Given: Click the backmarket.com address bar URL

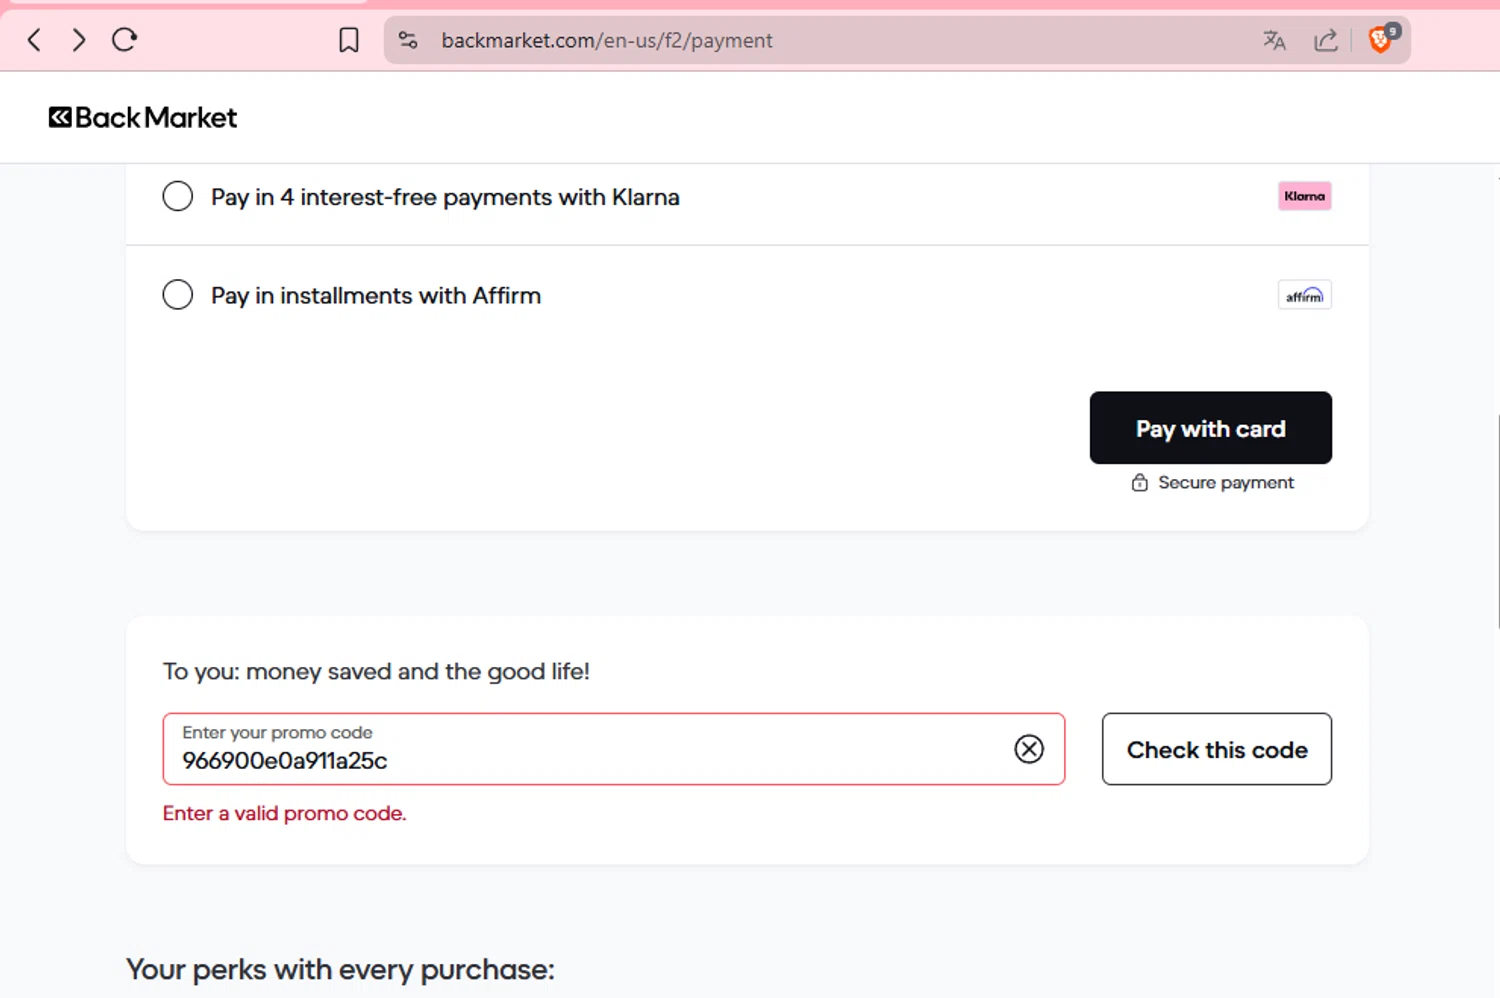Looking at the screenshot, I should pyautogui.click(x=607, y=41).
